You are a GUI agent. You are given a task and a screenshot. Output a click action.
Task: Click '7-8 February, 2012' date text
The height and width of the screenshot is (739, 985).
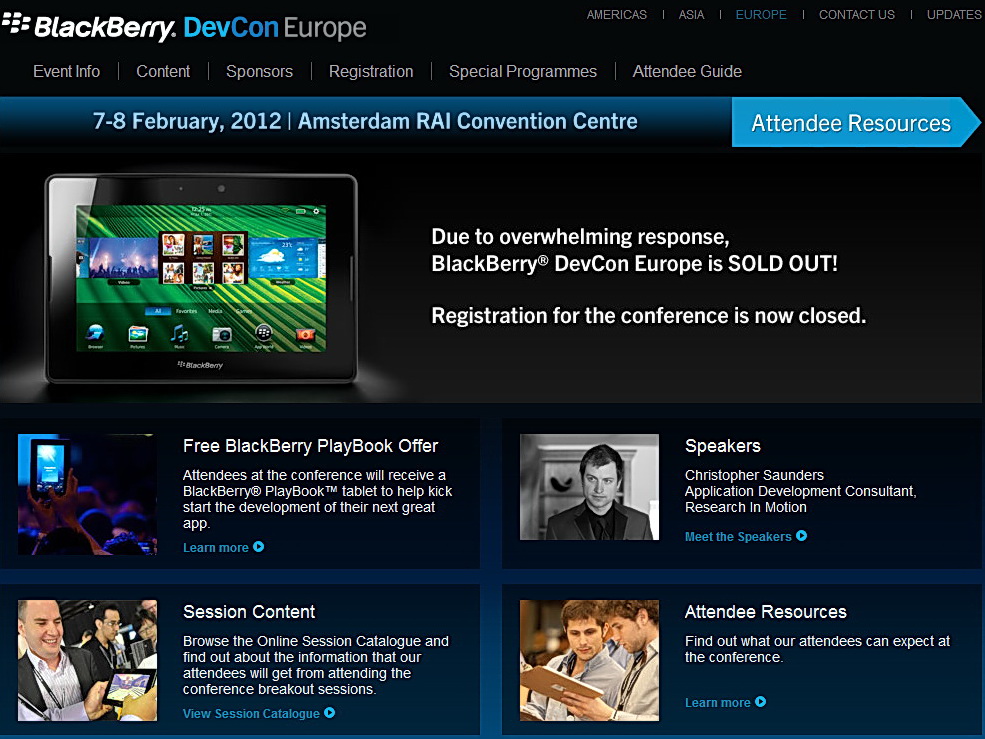(x=187, y=121)
